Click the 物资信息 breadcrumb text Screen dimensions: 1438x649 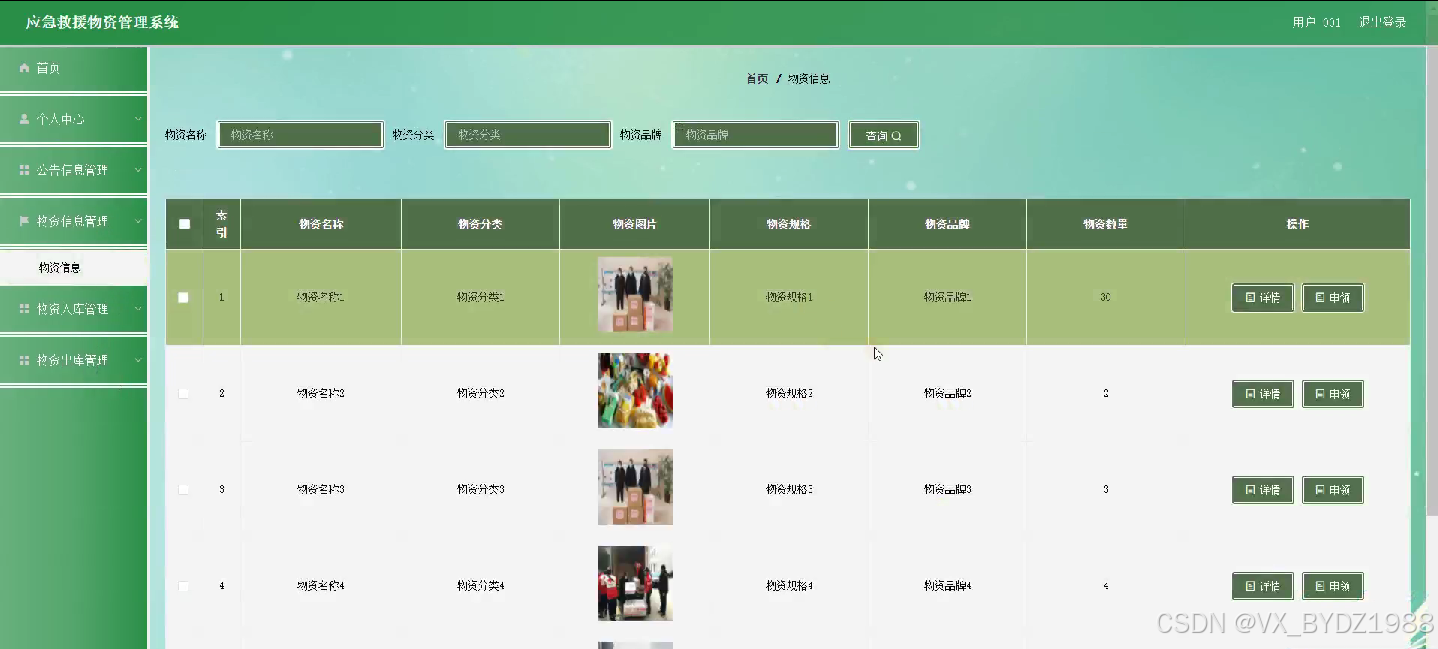tap(809, 78)
